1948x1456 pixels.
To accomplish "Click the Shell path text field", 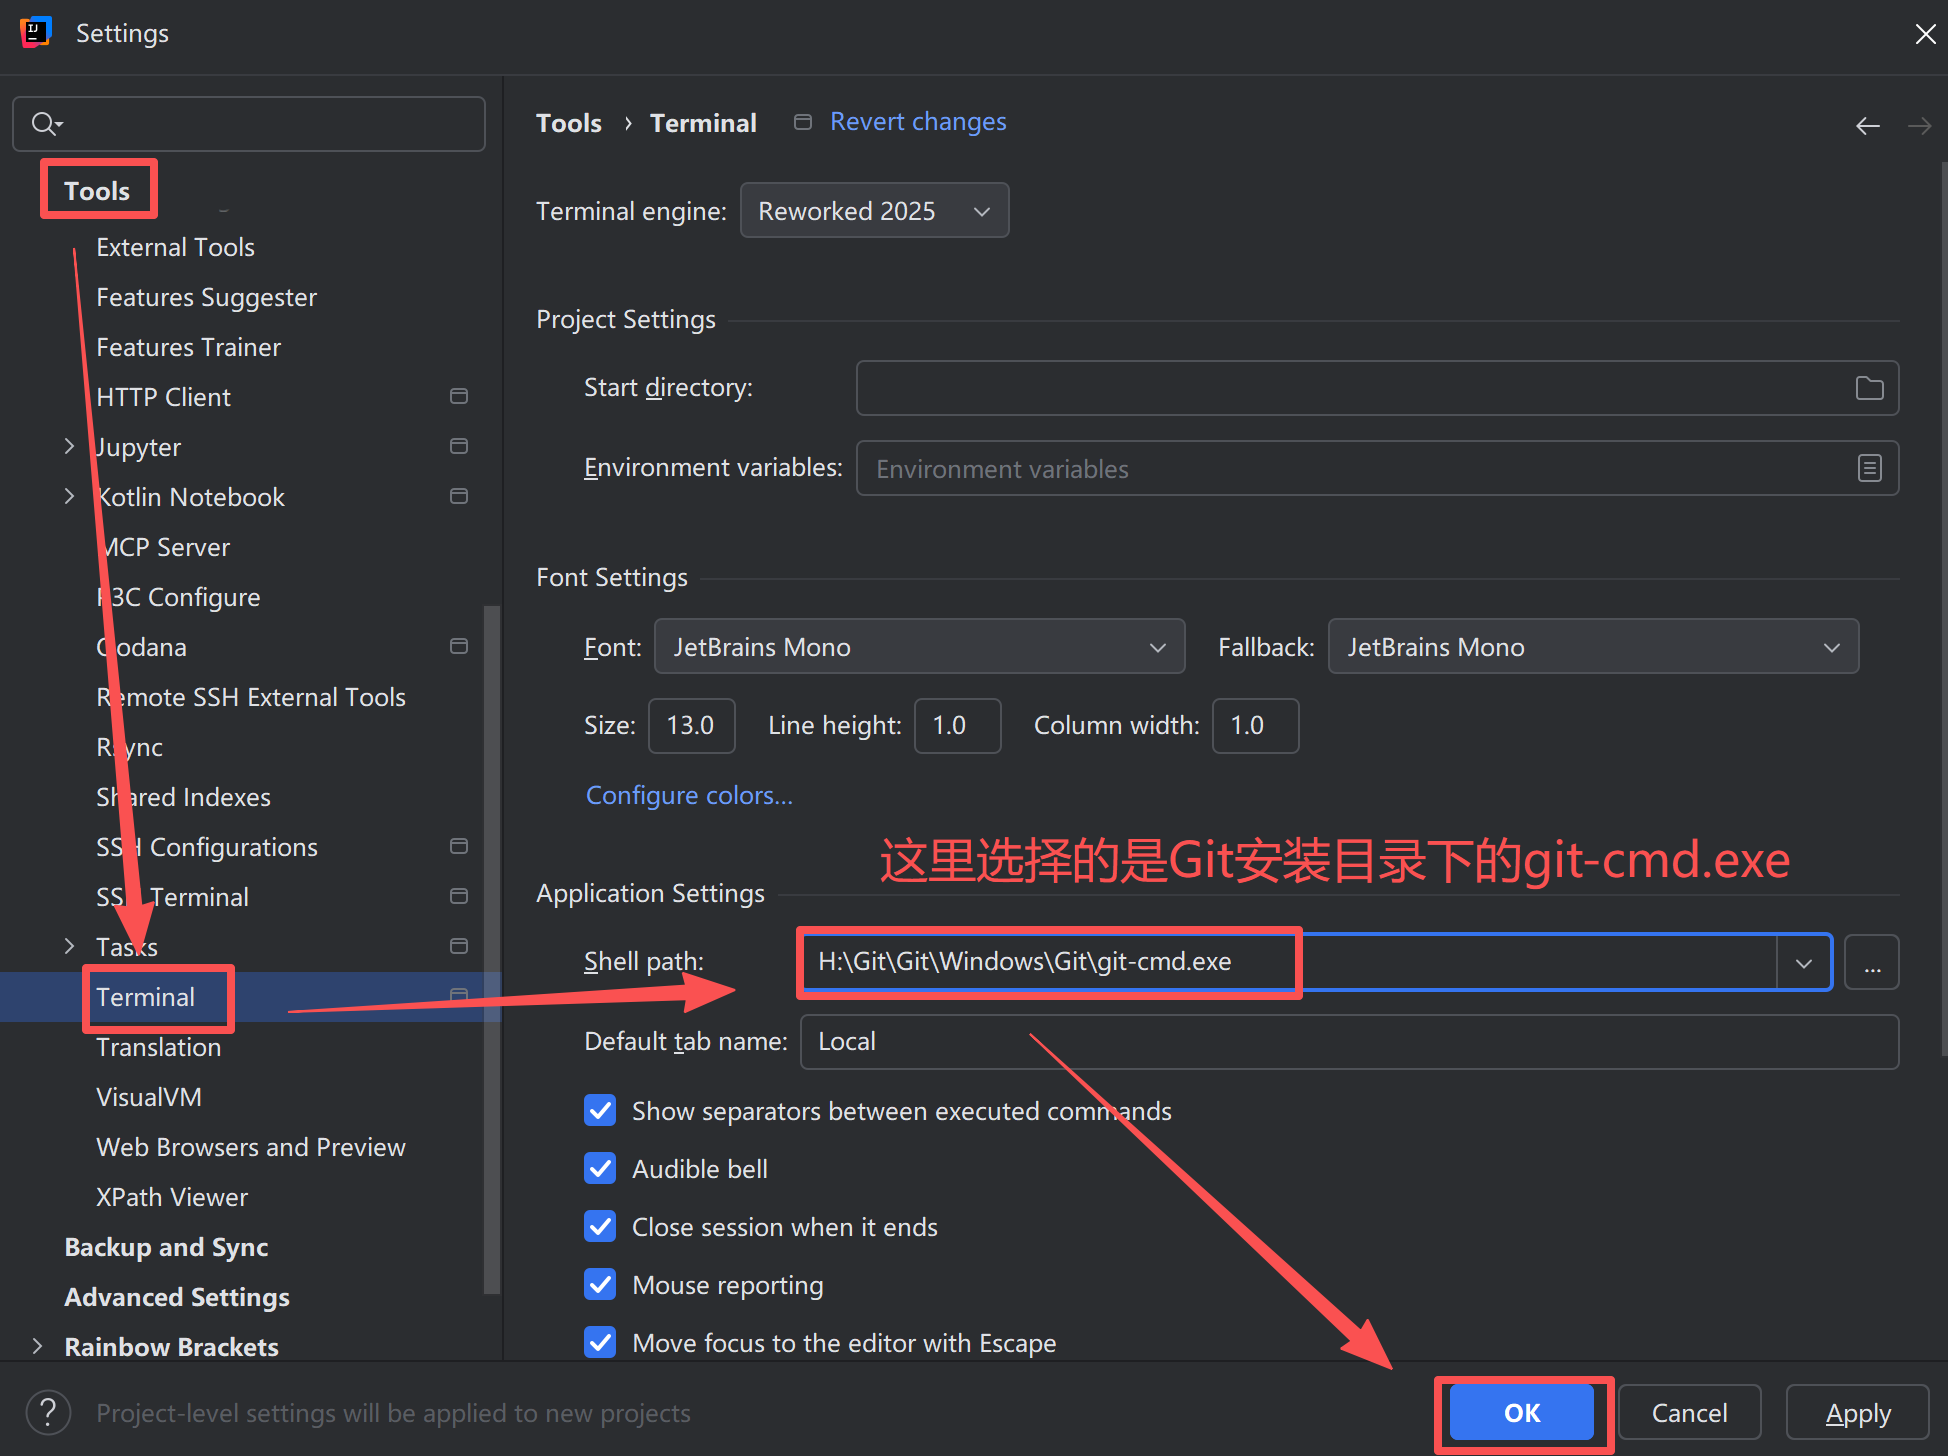I will coord(1289,962).
